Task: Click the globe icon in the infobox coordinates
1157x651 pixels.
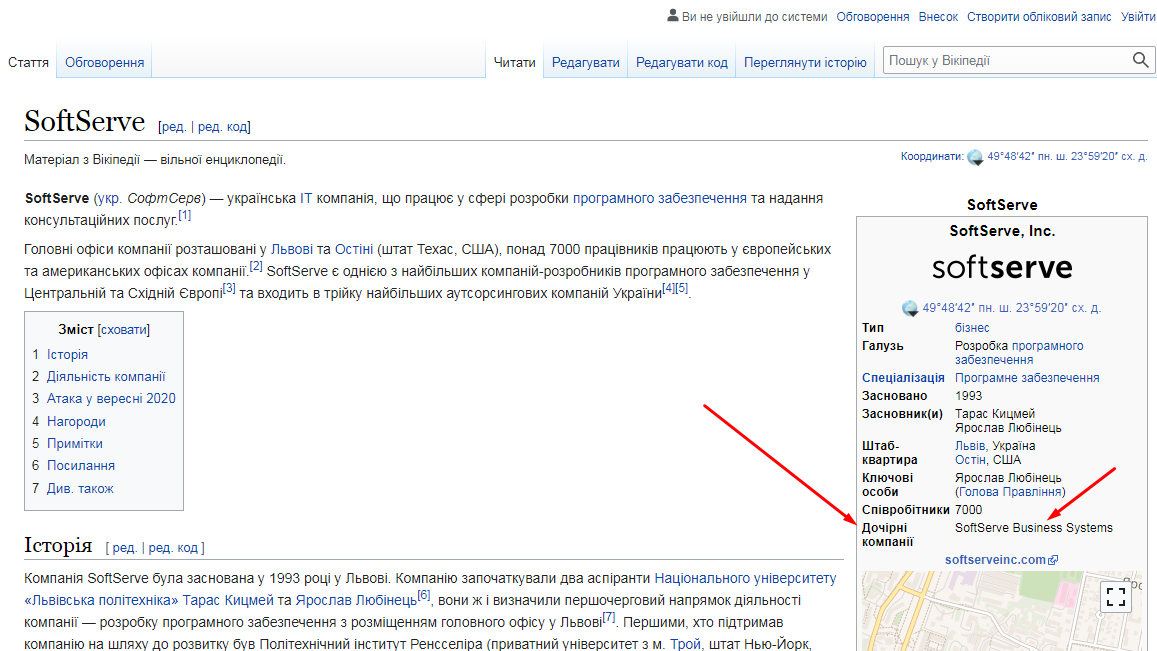Action: 910,308
